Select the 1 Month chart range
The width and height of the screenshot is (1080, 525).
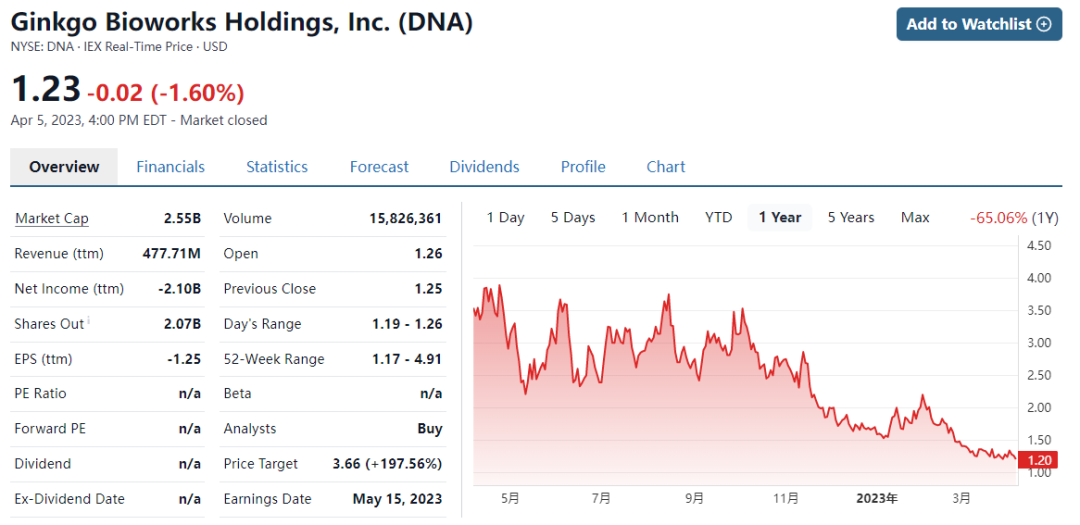[650, 218]
